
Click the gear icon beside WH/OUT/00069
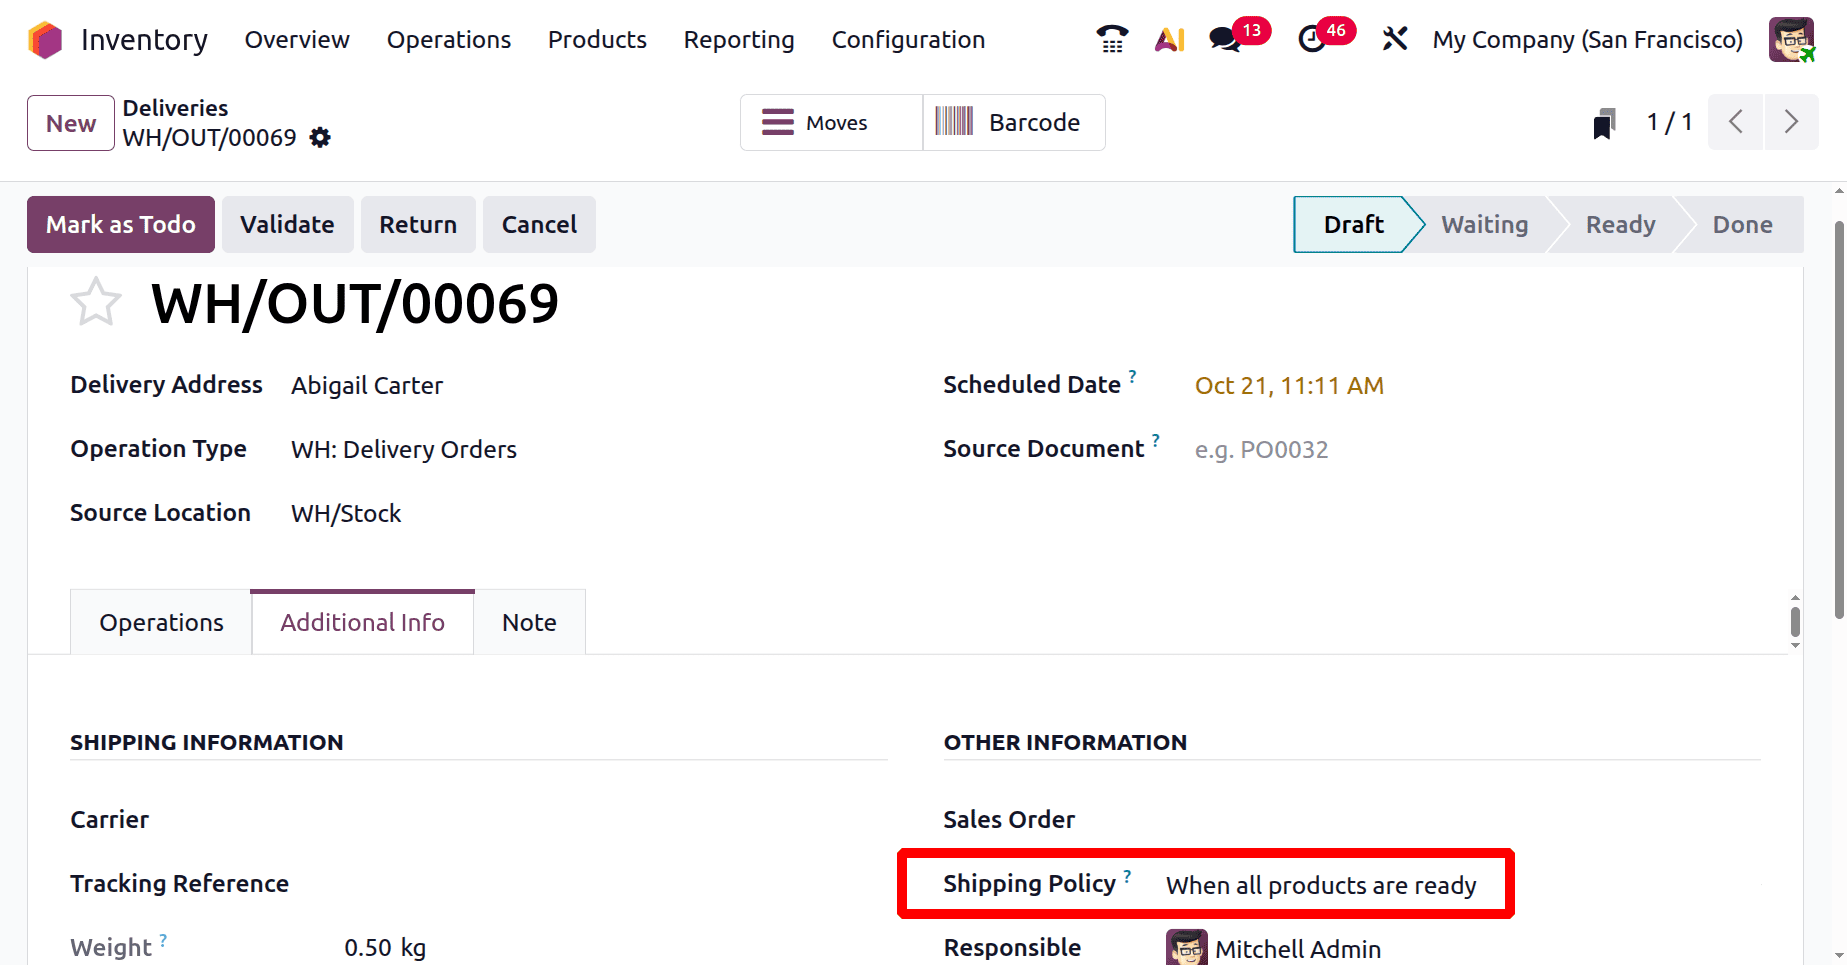pos(320,138)
